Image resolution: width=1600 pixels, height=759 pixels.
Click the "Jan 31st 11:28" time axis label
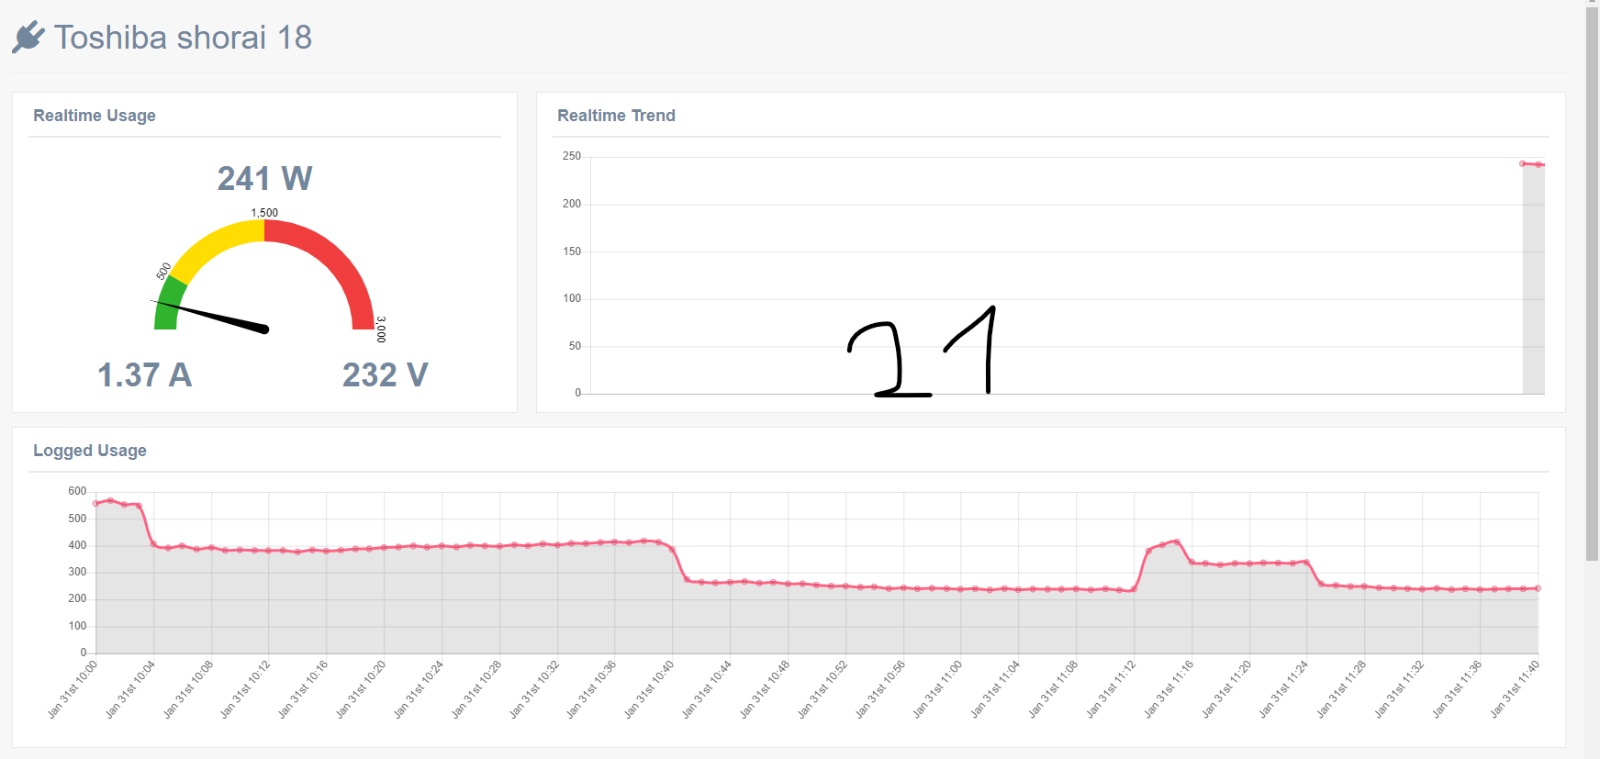[x=1342, y=689]
